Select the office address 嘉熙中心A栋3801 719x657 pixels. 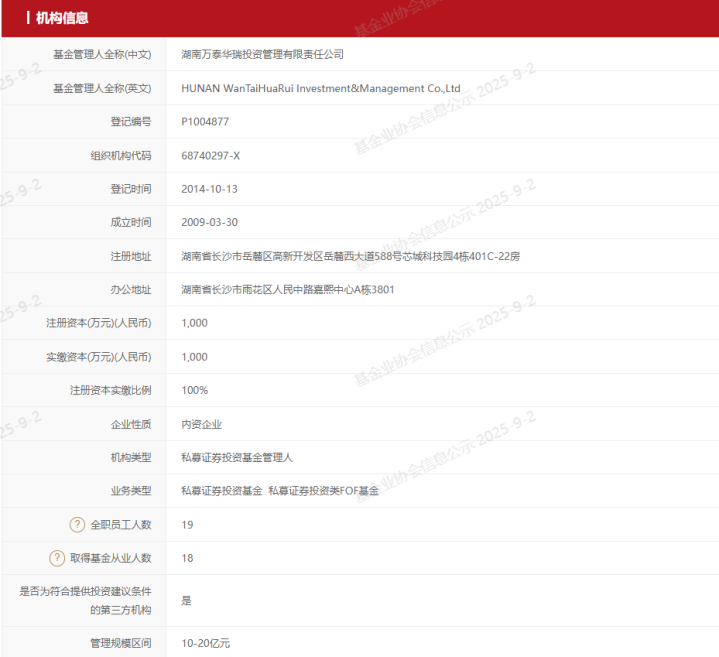coord(288,290)
